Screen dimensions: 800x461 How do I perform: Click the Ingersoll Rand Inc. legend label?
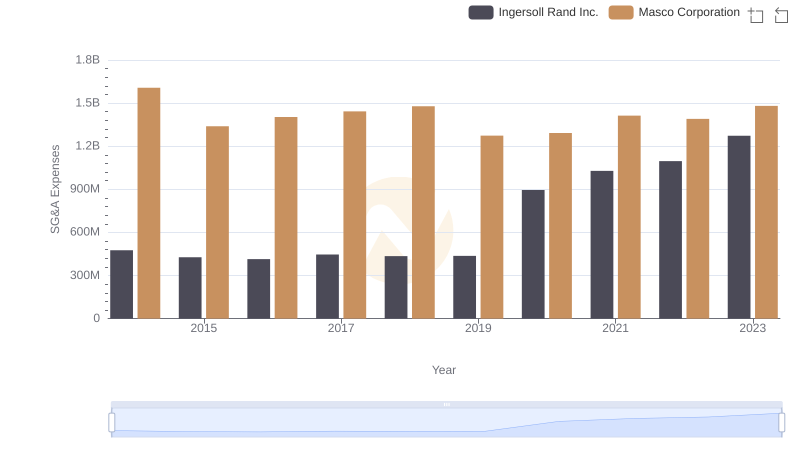[548, 12]
